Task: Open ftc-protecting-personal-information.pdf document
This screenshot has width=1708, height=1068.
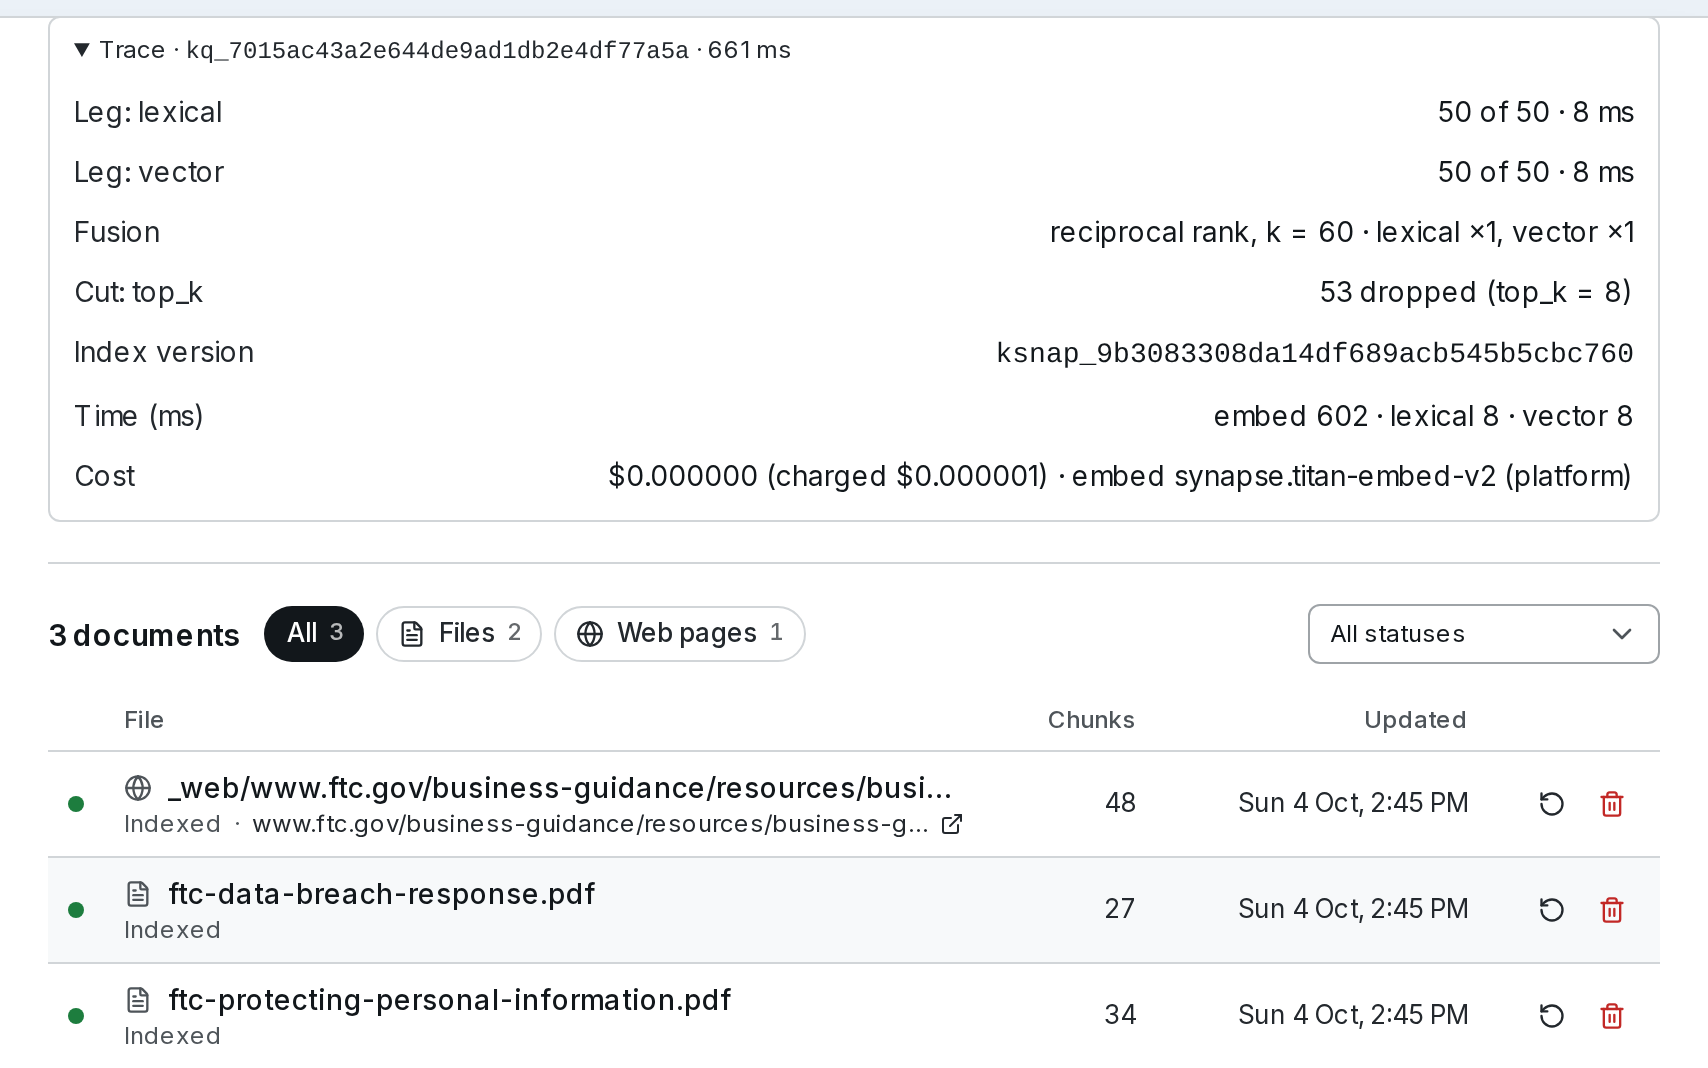Action: pos(450,1000)
